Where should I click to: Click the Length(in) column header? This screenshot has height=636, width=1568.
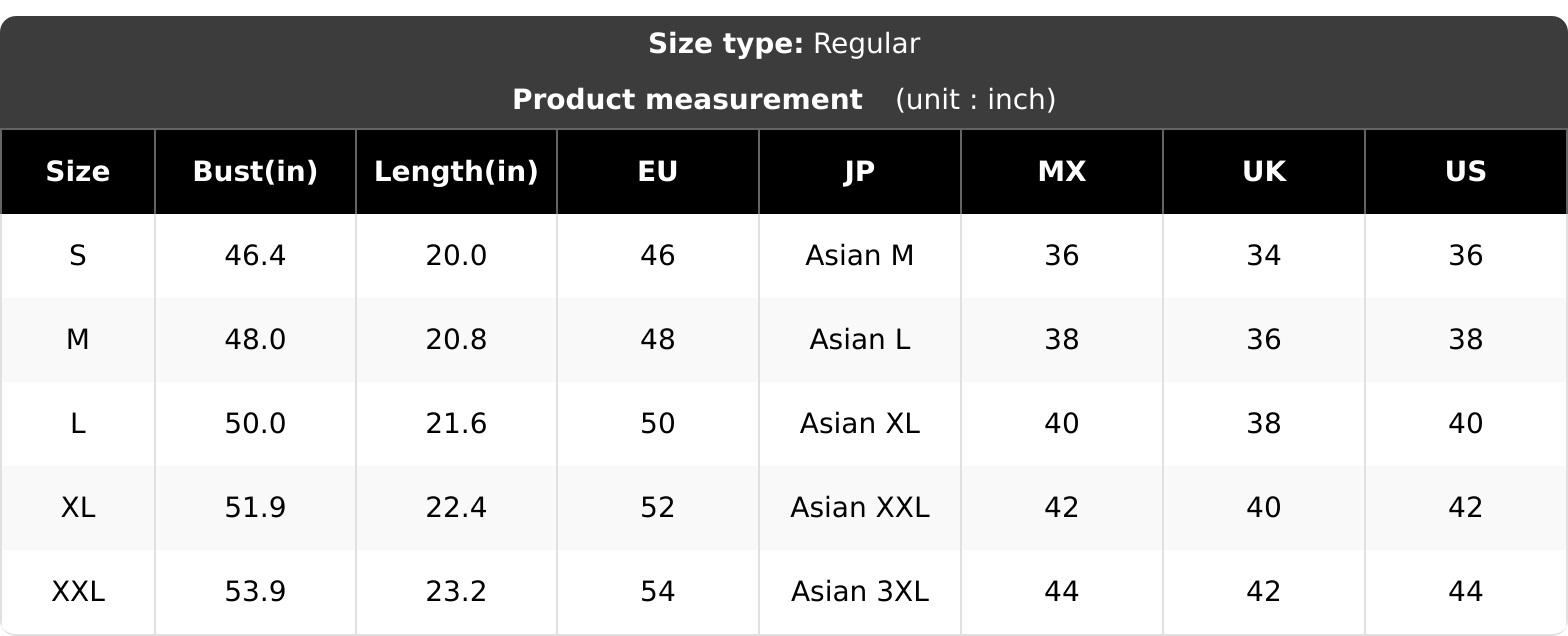pos(456,172)
